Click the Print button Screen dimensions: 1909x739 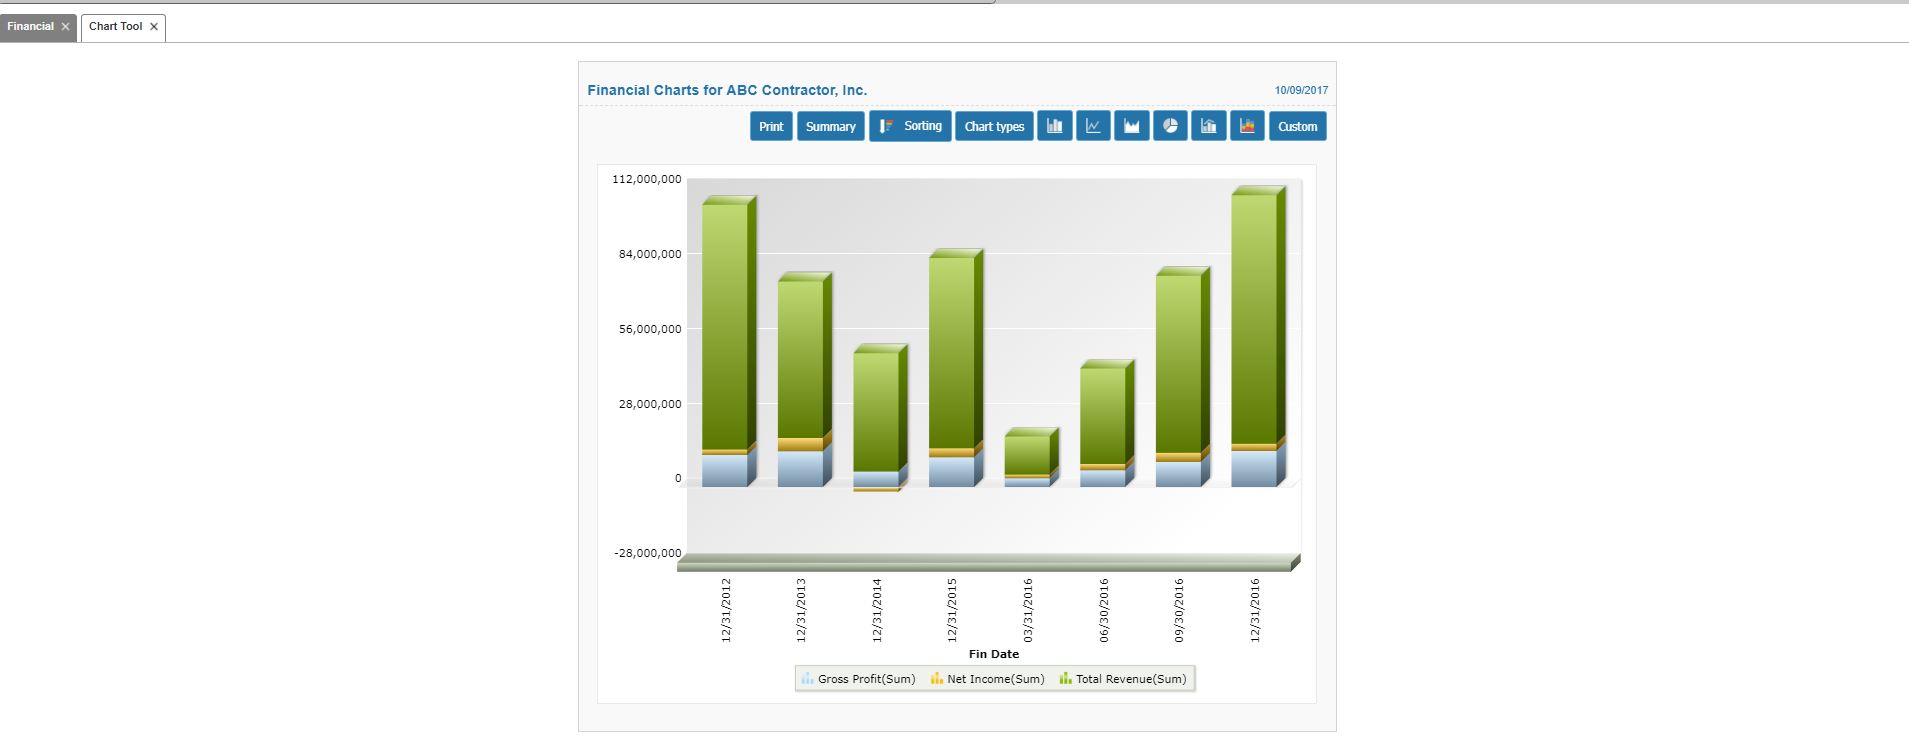(x=771, y=126)
